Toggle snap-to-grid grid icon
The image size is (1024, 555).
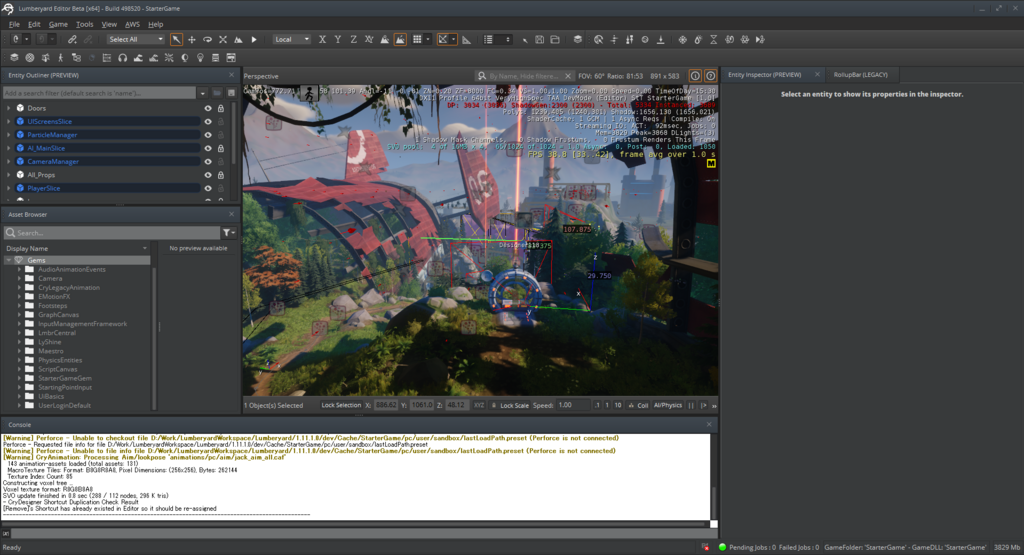click(417, 39)
